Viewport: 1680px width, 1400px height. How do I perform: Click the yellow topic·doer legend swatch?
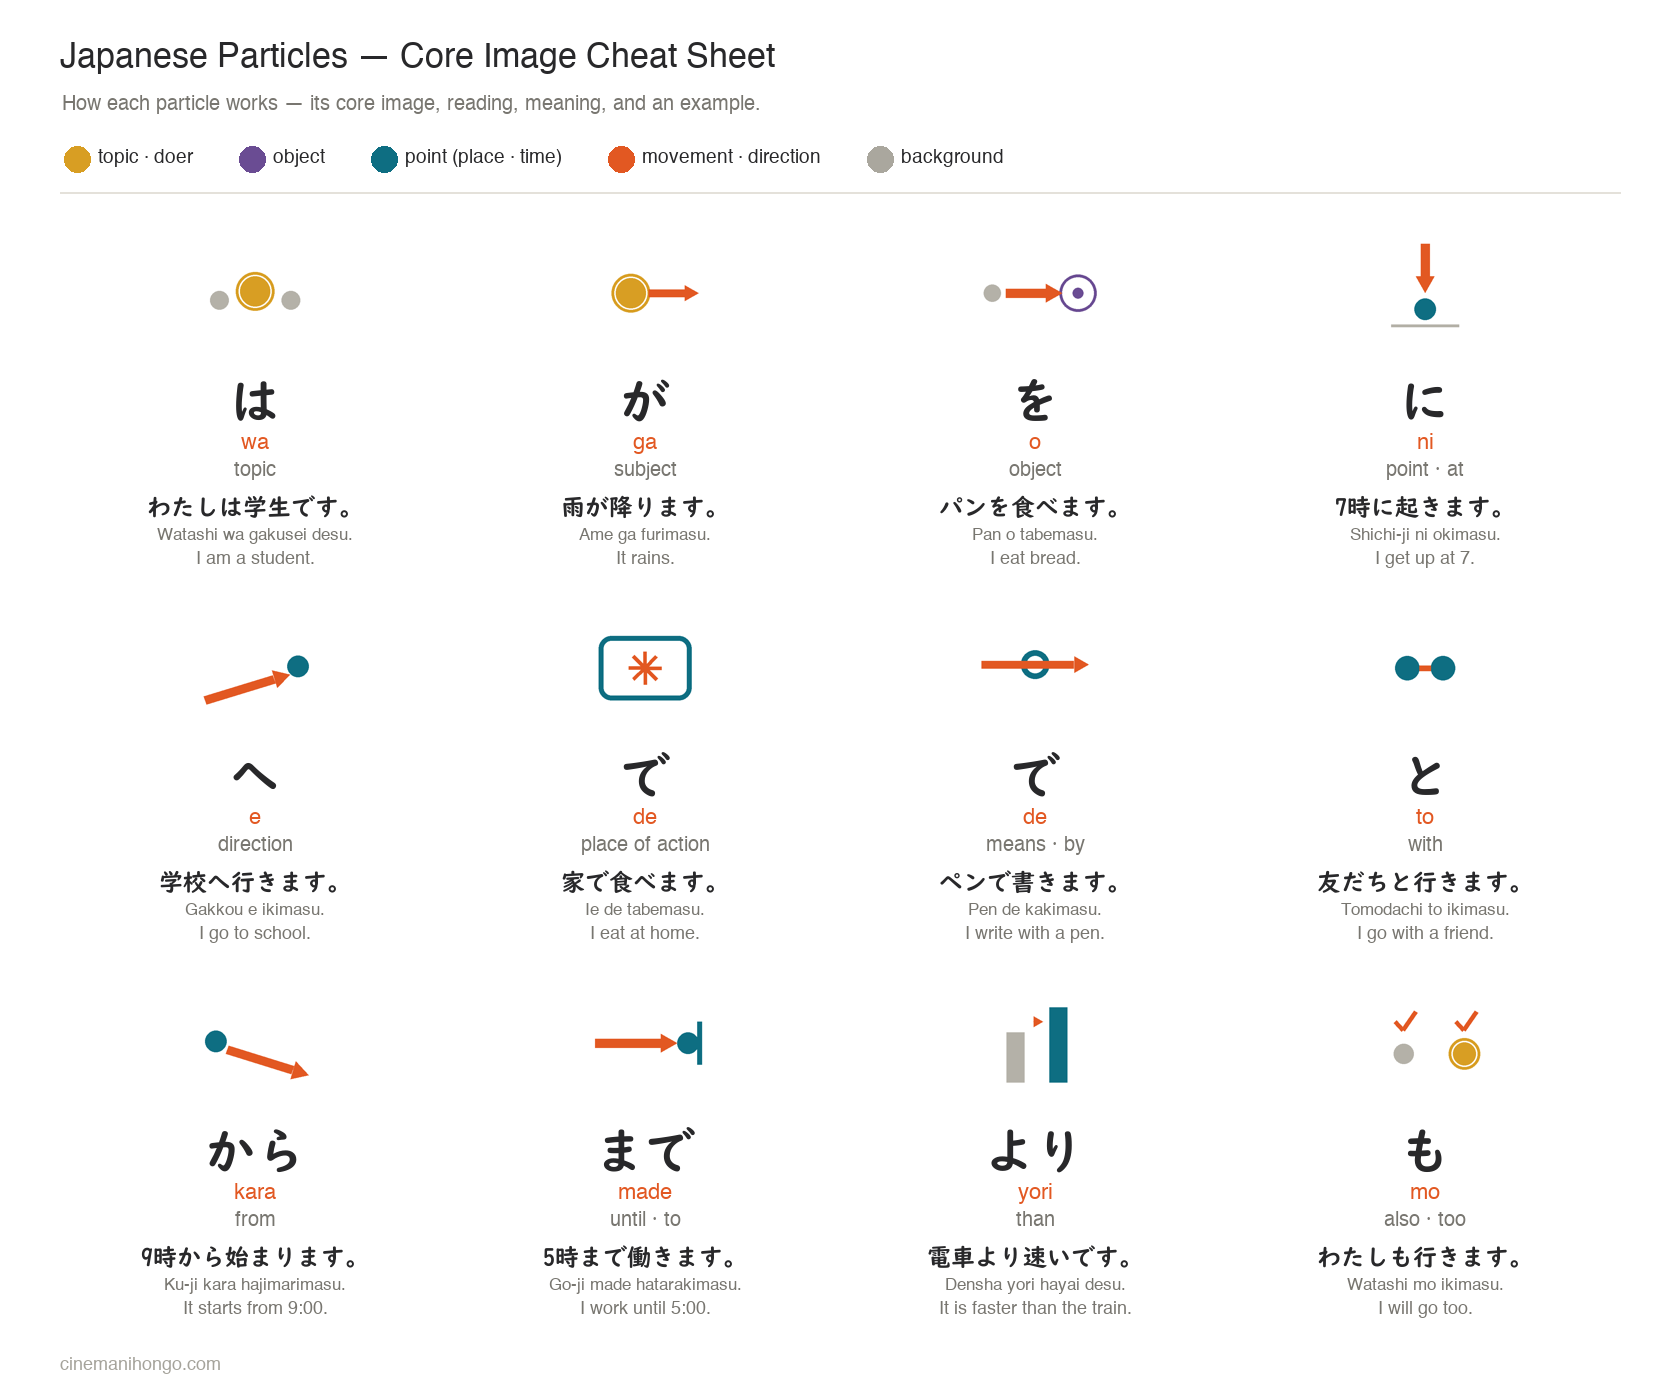pyautogui.click(x=77, y=159)
